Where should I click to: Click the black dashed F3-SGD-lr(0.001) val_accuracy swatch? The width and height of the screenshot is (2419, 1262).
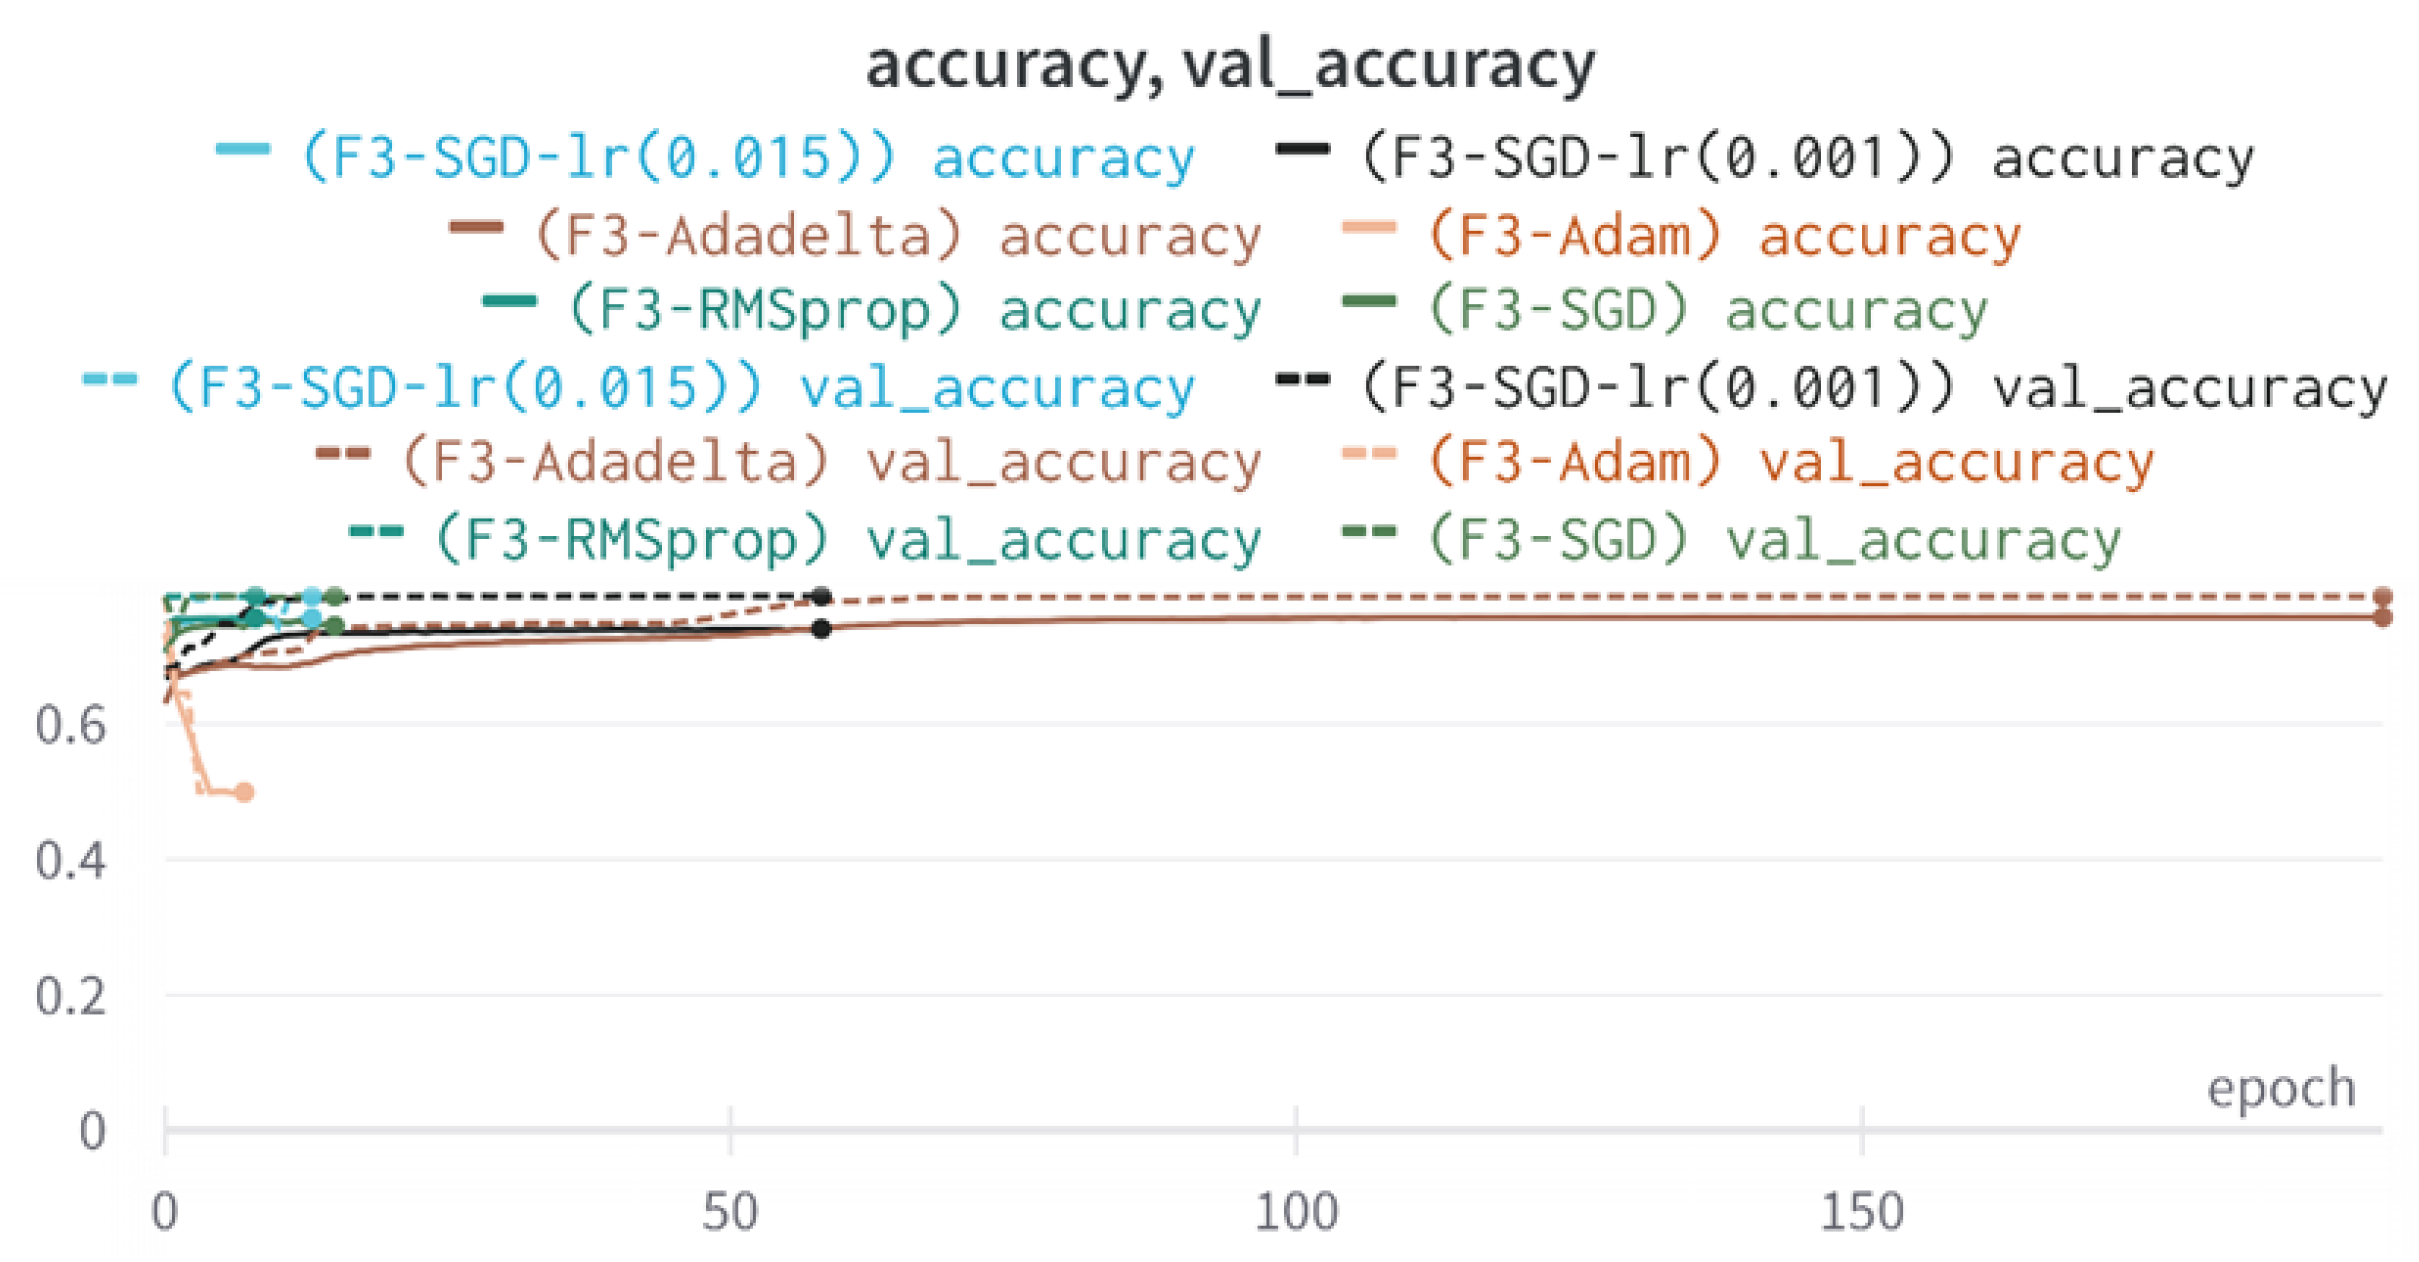[1302, 380]
